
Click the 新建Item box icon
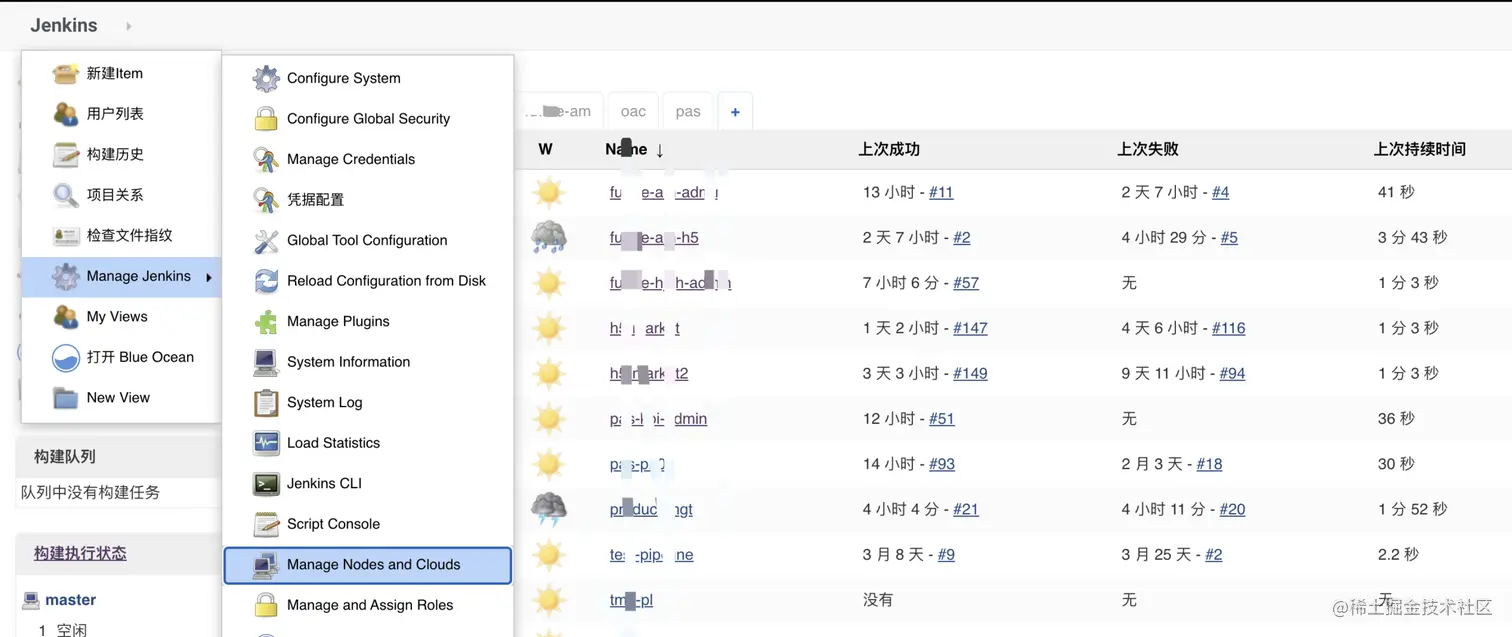tap(66, 73)
